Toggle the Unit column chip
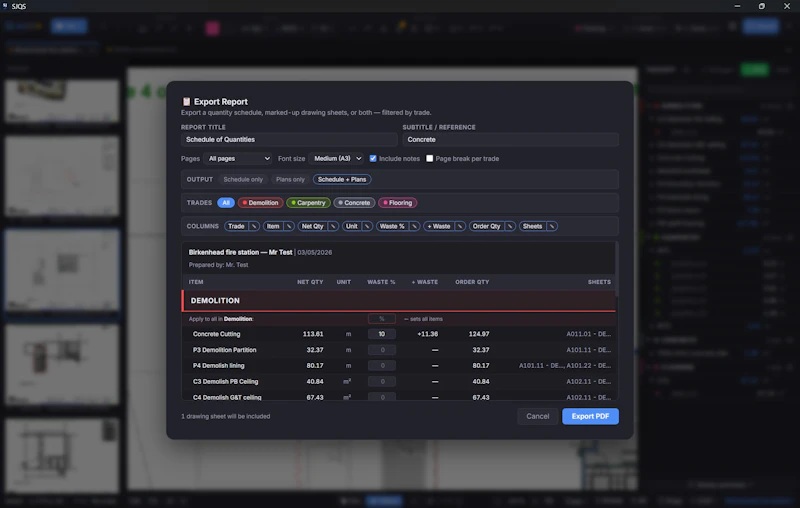This screenshot has width=800, height=508. pos(352,226)
